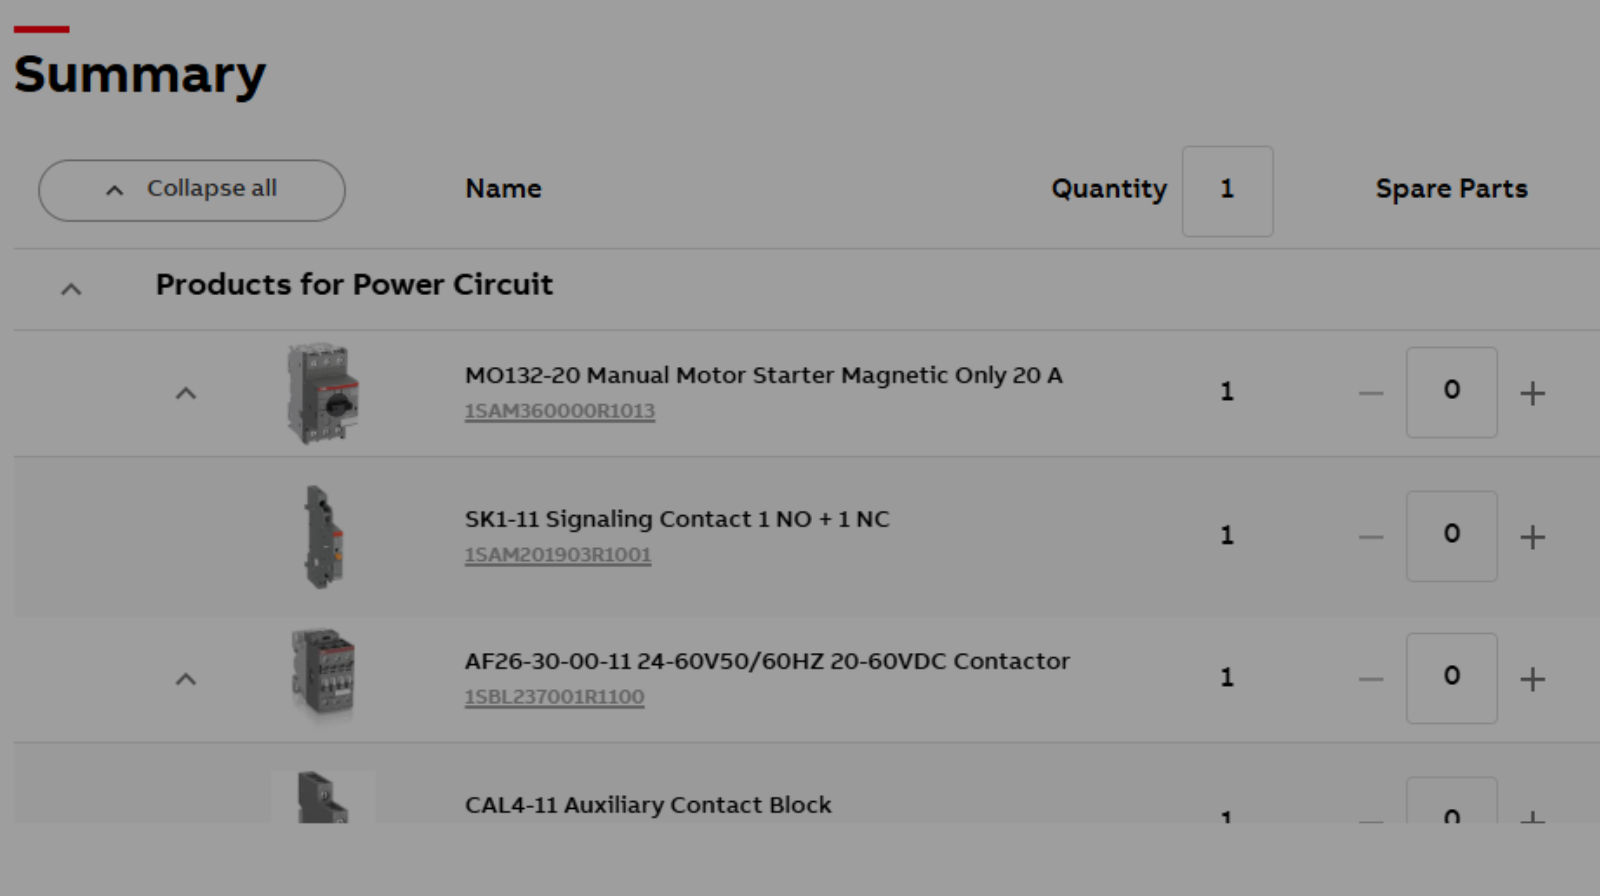The width and height of the screenshot is (1600, 896).
Task: Decrease spare parts for AF26 Contactor
Action: (1371, 679)
